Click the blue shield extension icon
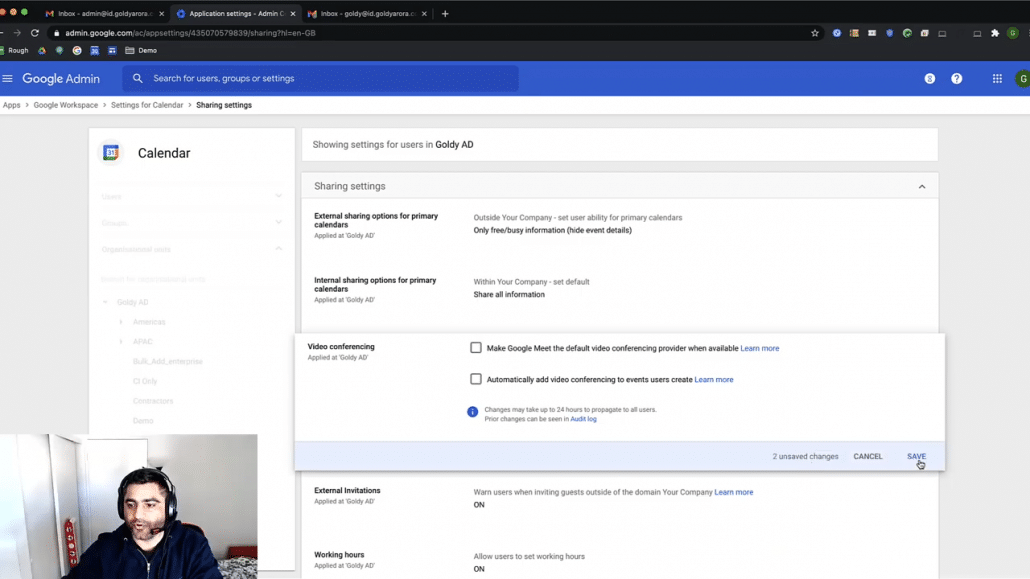Image resolution: width=1030 pixels, height=579 pixels. (x=889, y=33)
